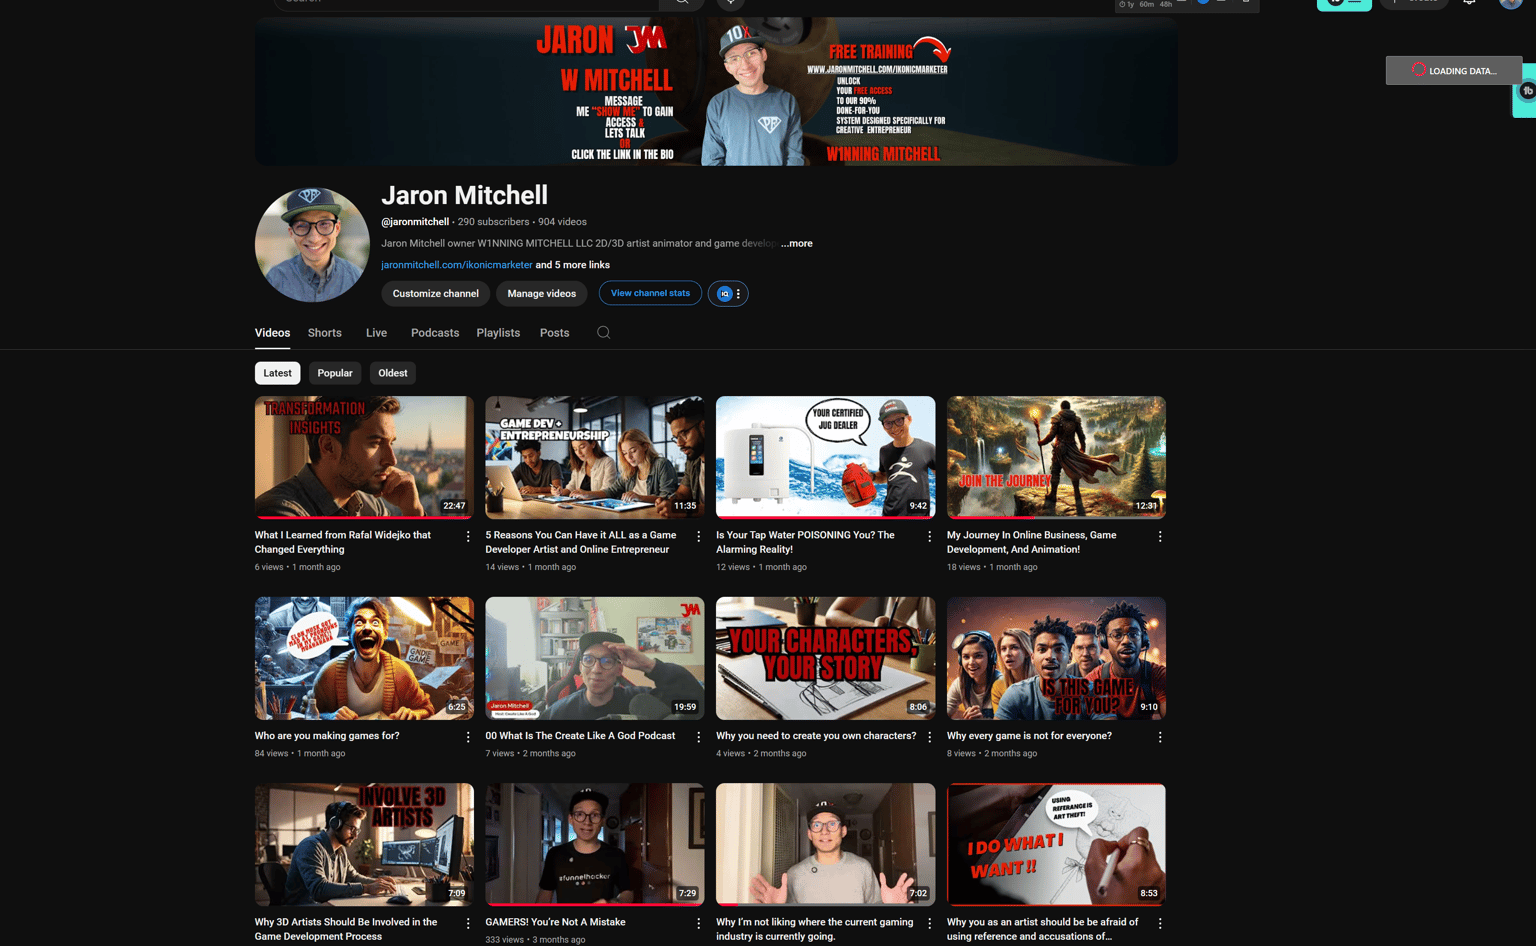Screen dimensions: 1536x946
Task: Play Is This Game For You thumbnail
Action: (1056, 658)
